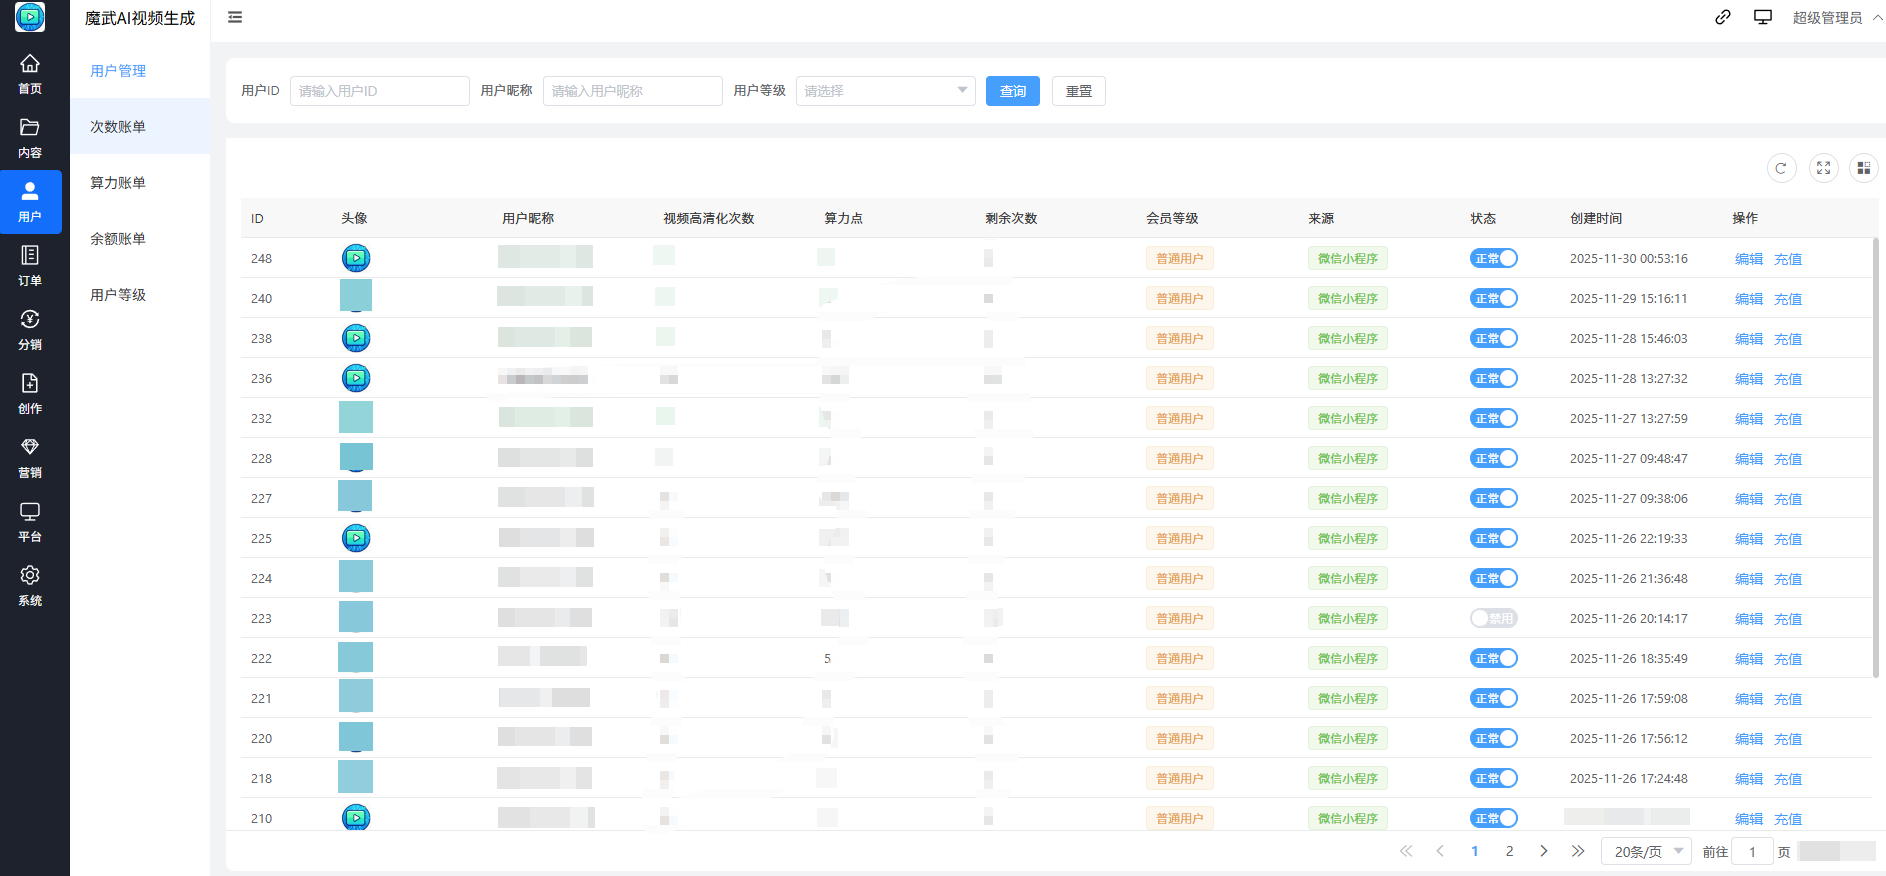Image resolution: width=1886 pixels, height=876 pixels.
Task: Select 算力账单 in the submenu
Action: tap(118, 183)
